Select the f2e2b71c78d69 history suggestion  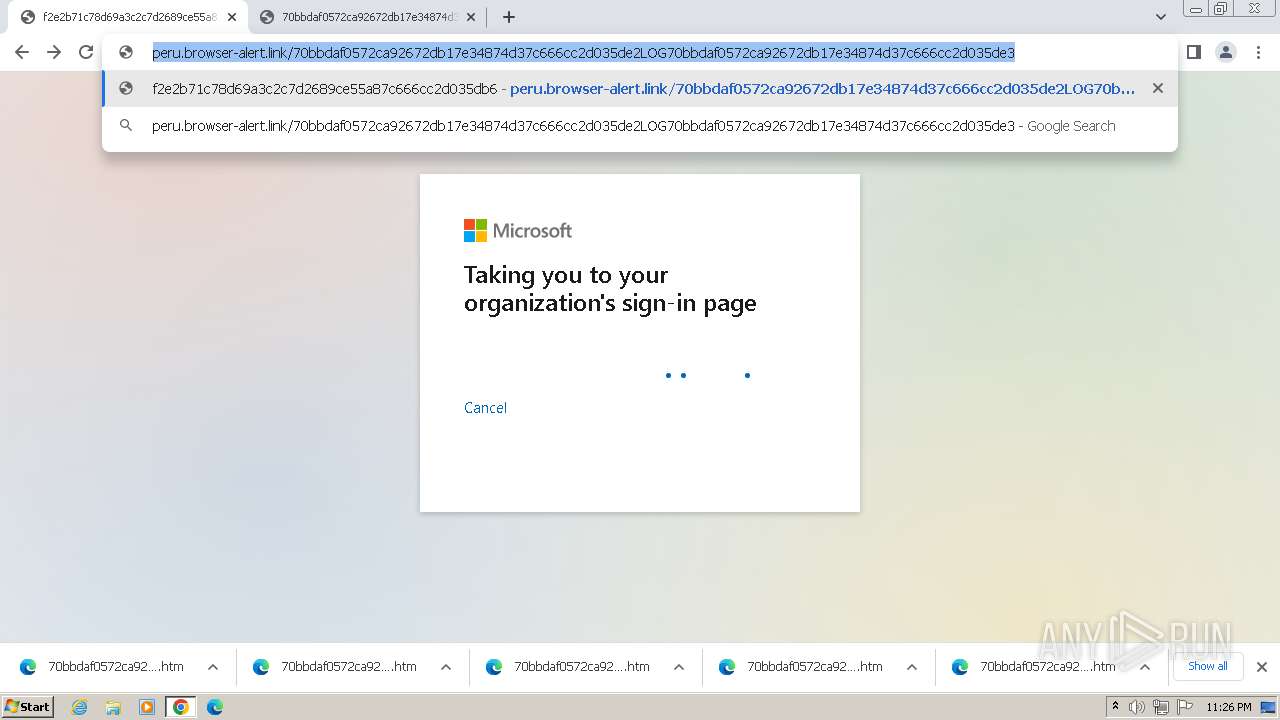640,88
